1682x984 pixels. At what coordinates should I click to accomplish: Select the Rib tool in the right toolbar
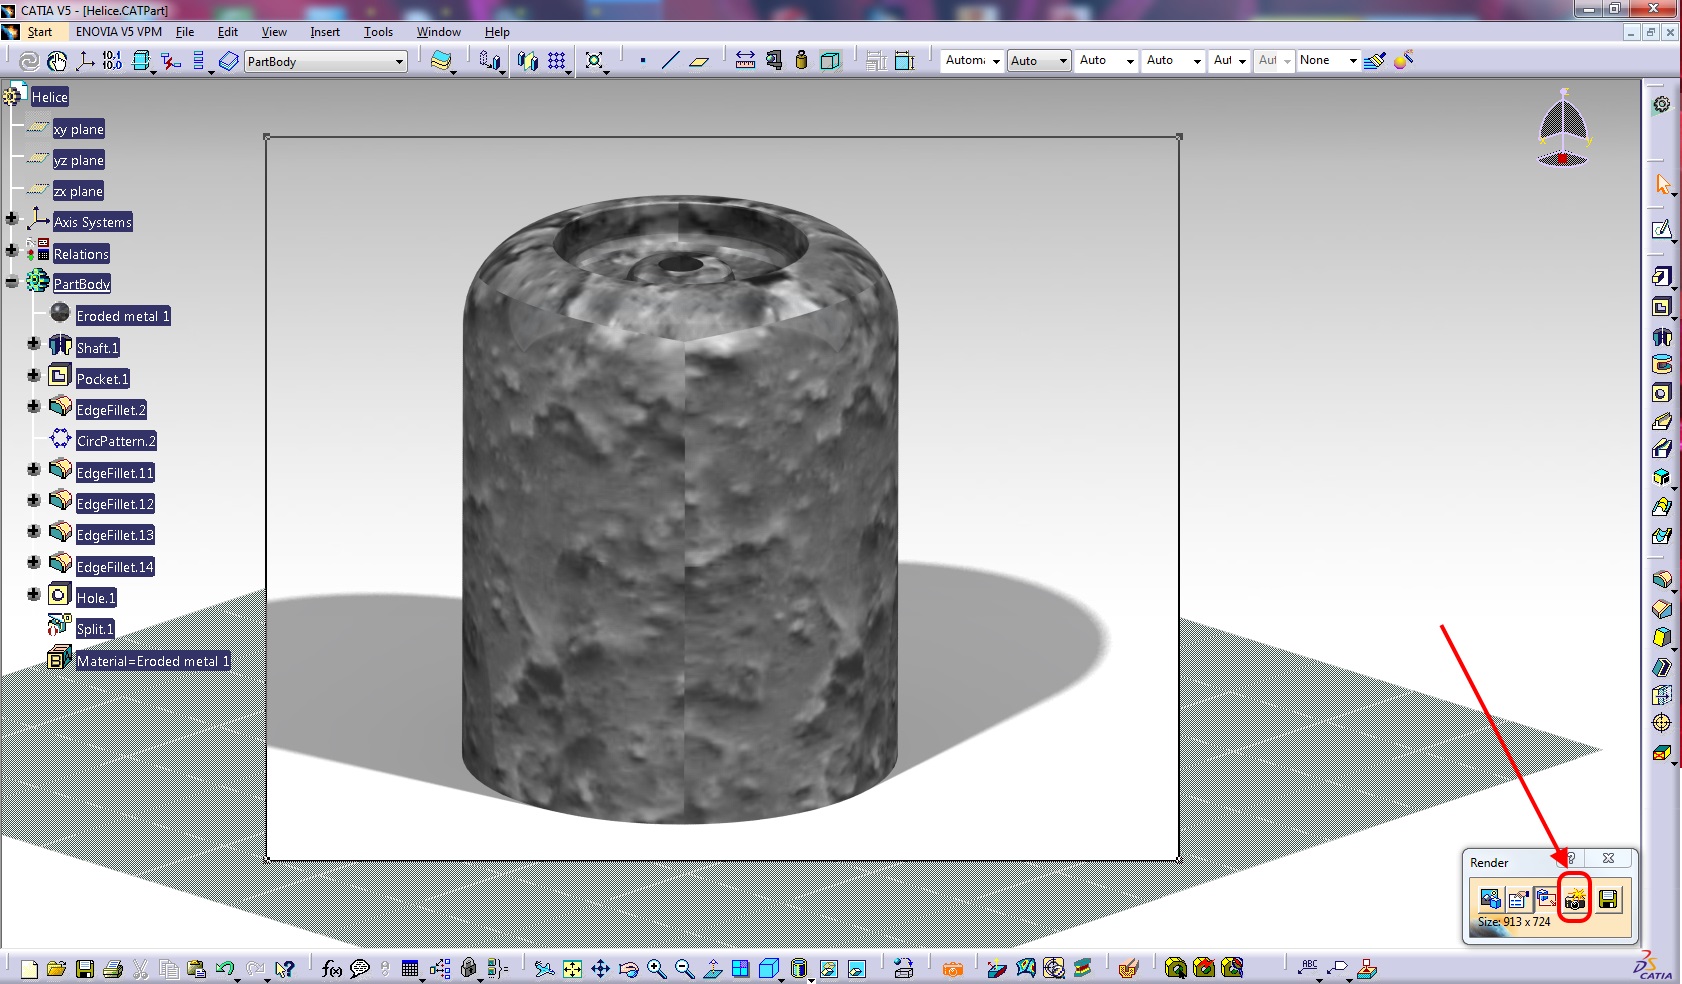(1661, 421)
